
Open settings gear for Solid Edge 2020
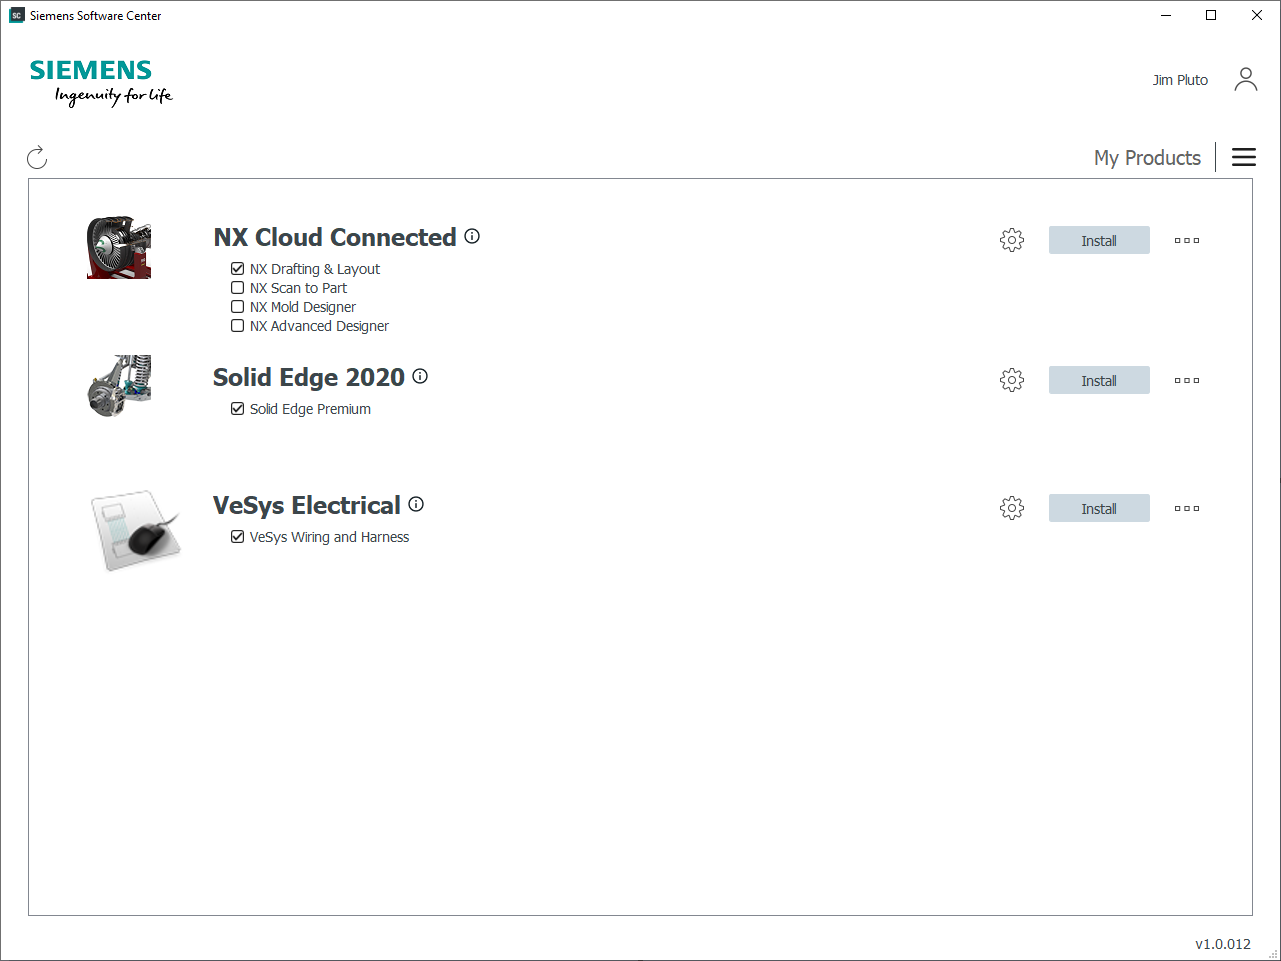point(1012,380)
